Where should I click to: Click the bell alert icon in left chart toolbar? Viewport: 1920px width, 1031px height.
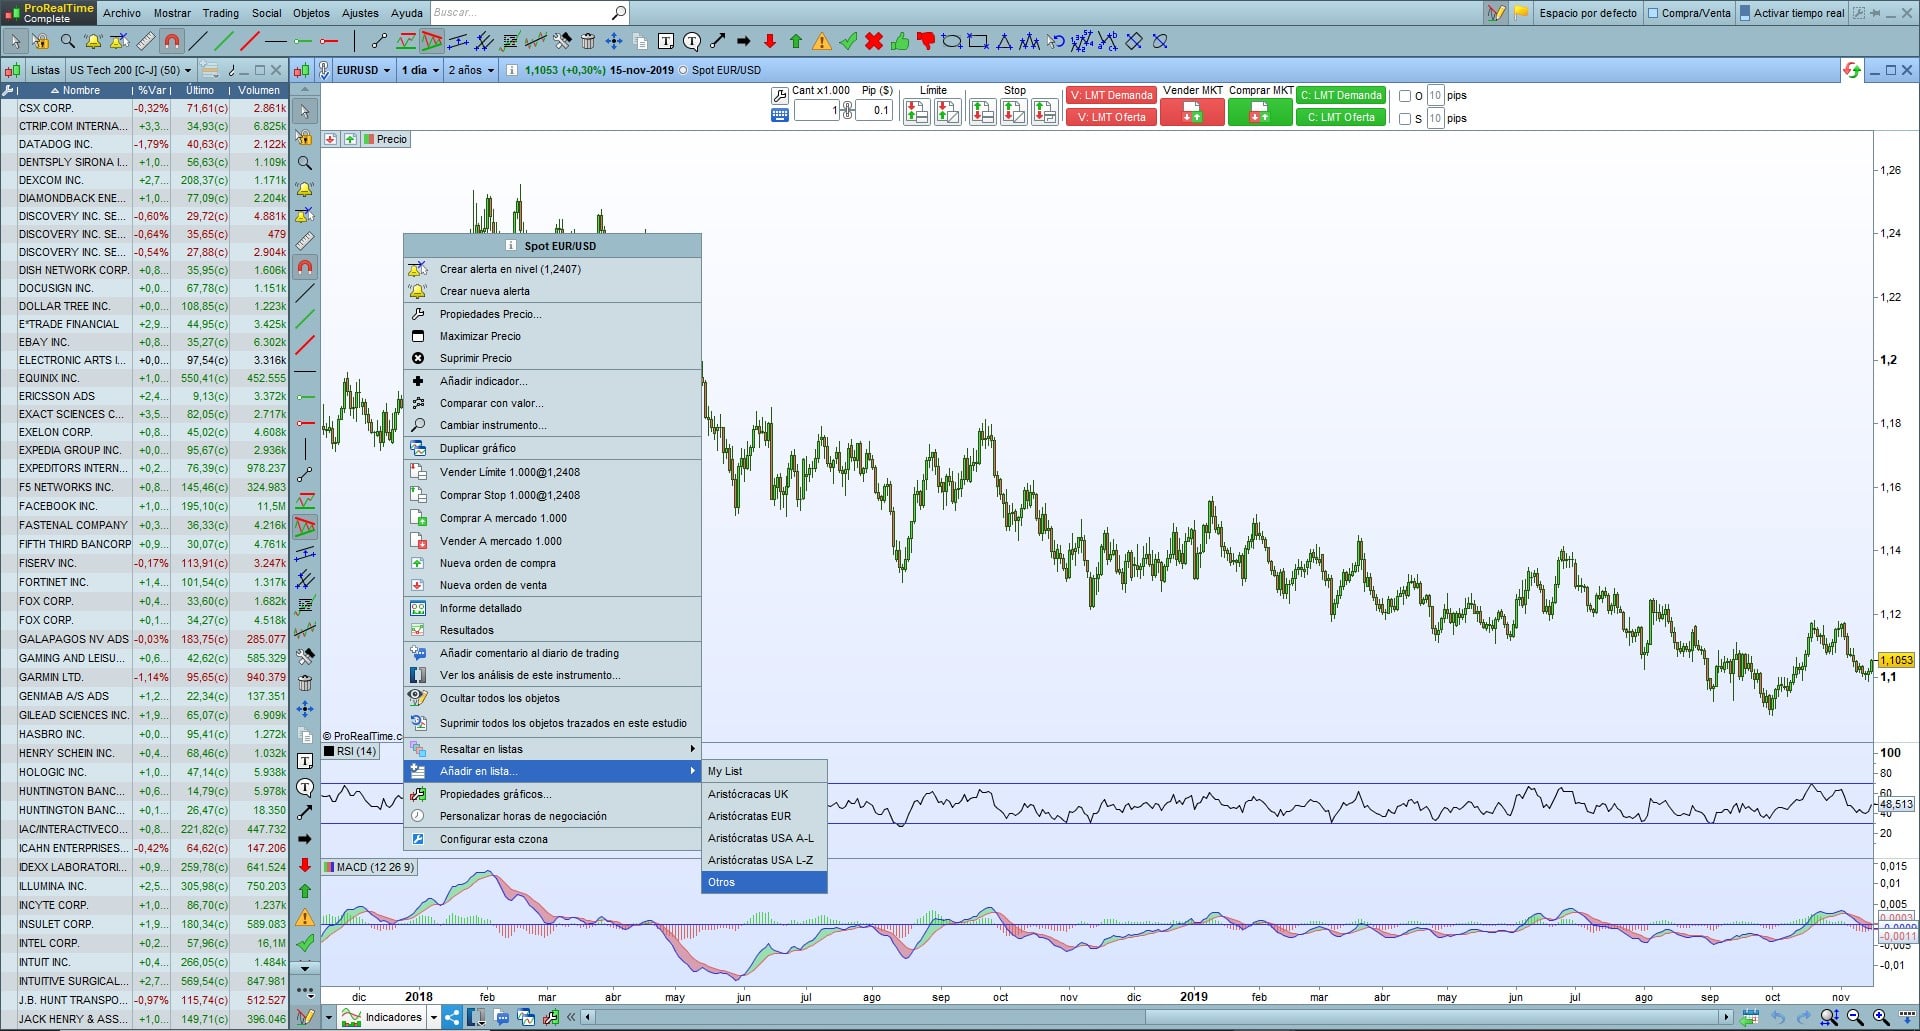pyautogui.click(x=305, y=189)
